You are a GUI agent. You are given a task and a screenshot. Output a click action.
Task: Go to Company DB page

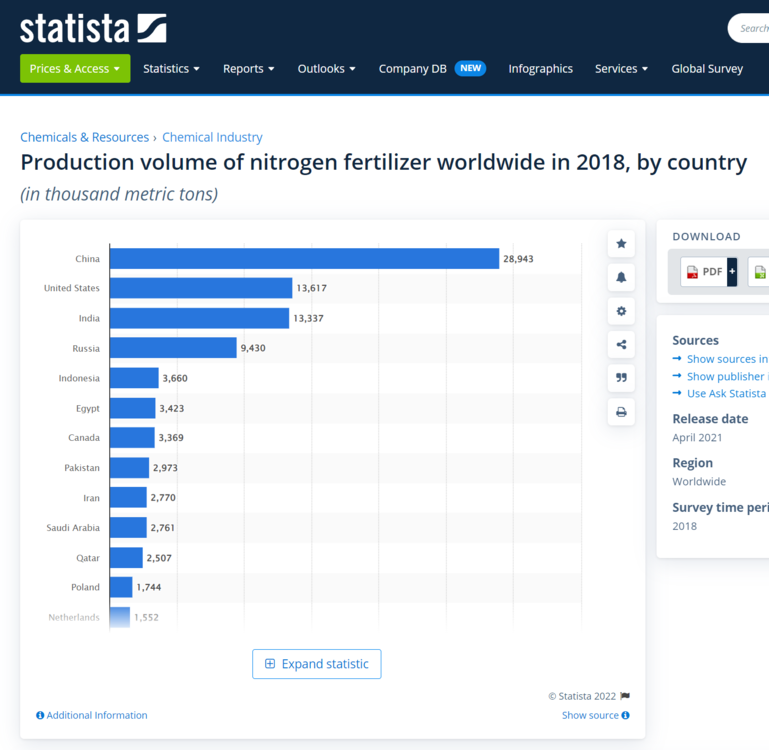[412, 69]
